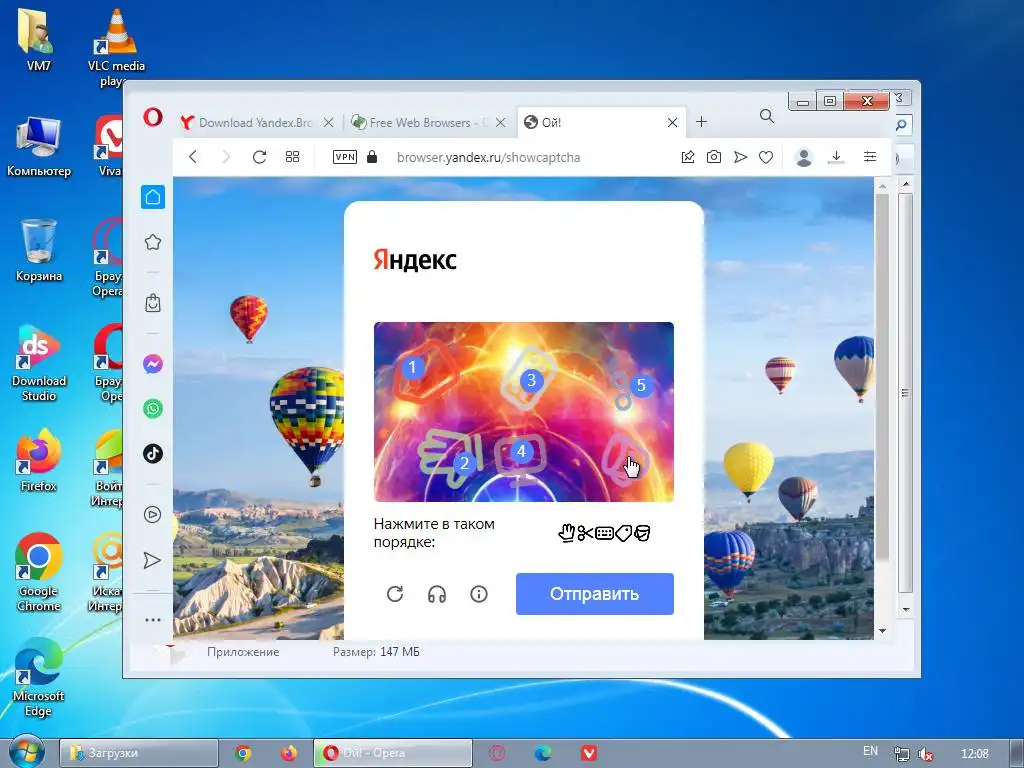Open sidebar Player icon

(x=153, y=515)
